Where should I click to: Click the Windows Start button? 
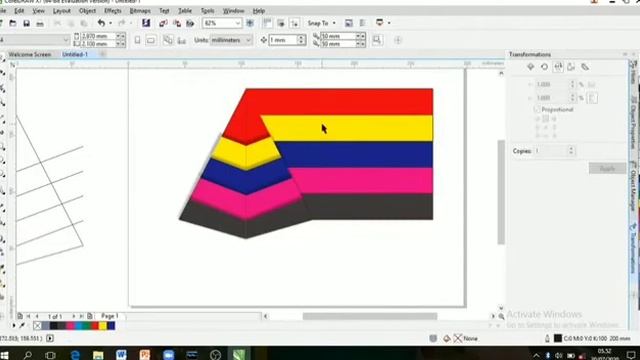coord(4,355)
